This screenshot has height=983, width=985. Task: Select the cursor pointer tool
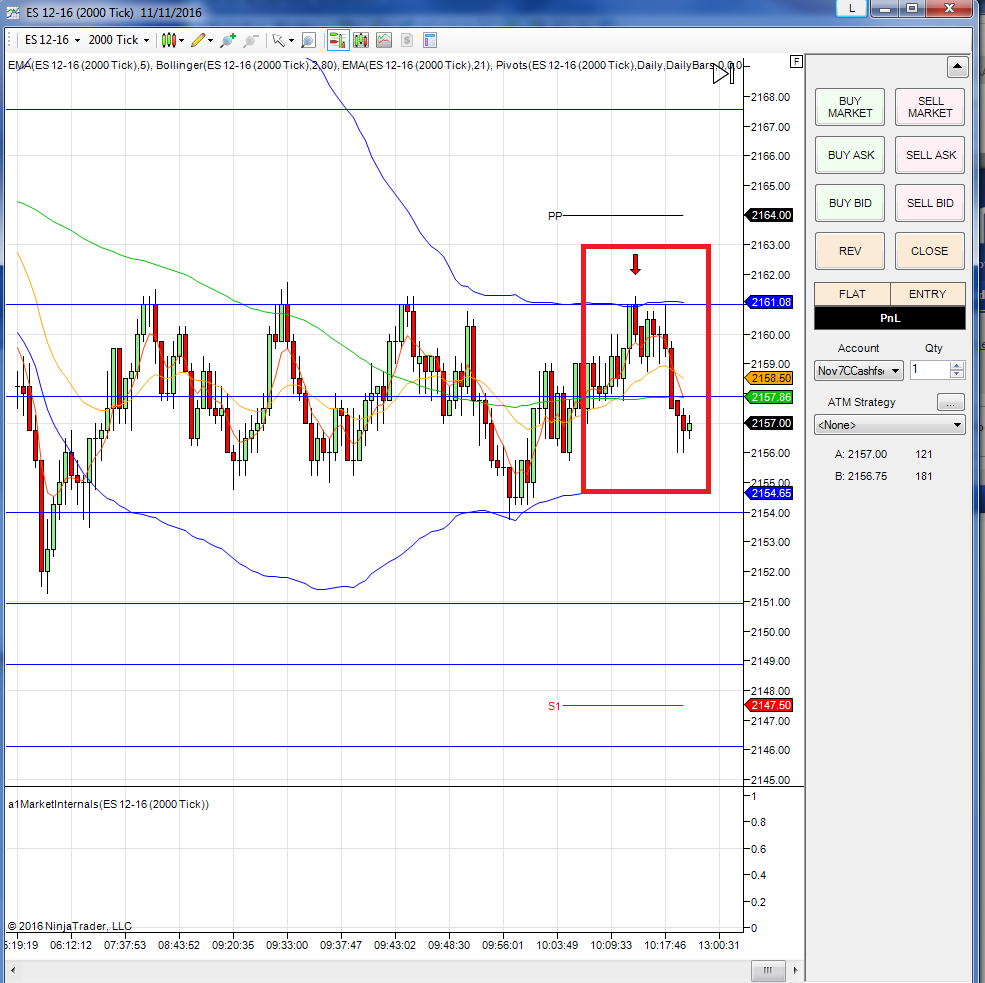tap(278, 41)
